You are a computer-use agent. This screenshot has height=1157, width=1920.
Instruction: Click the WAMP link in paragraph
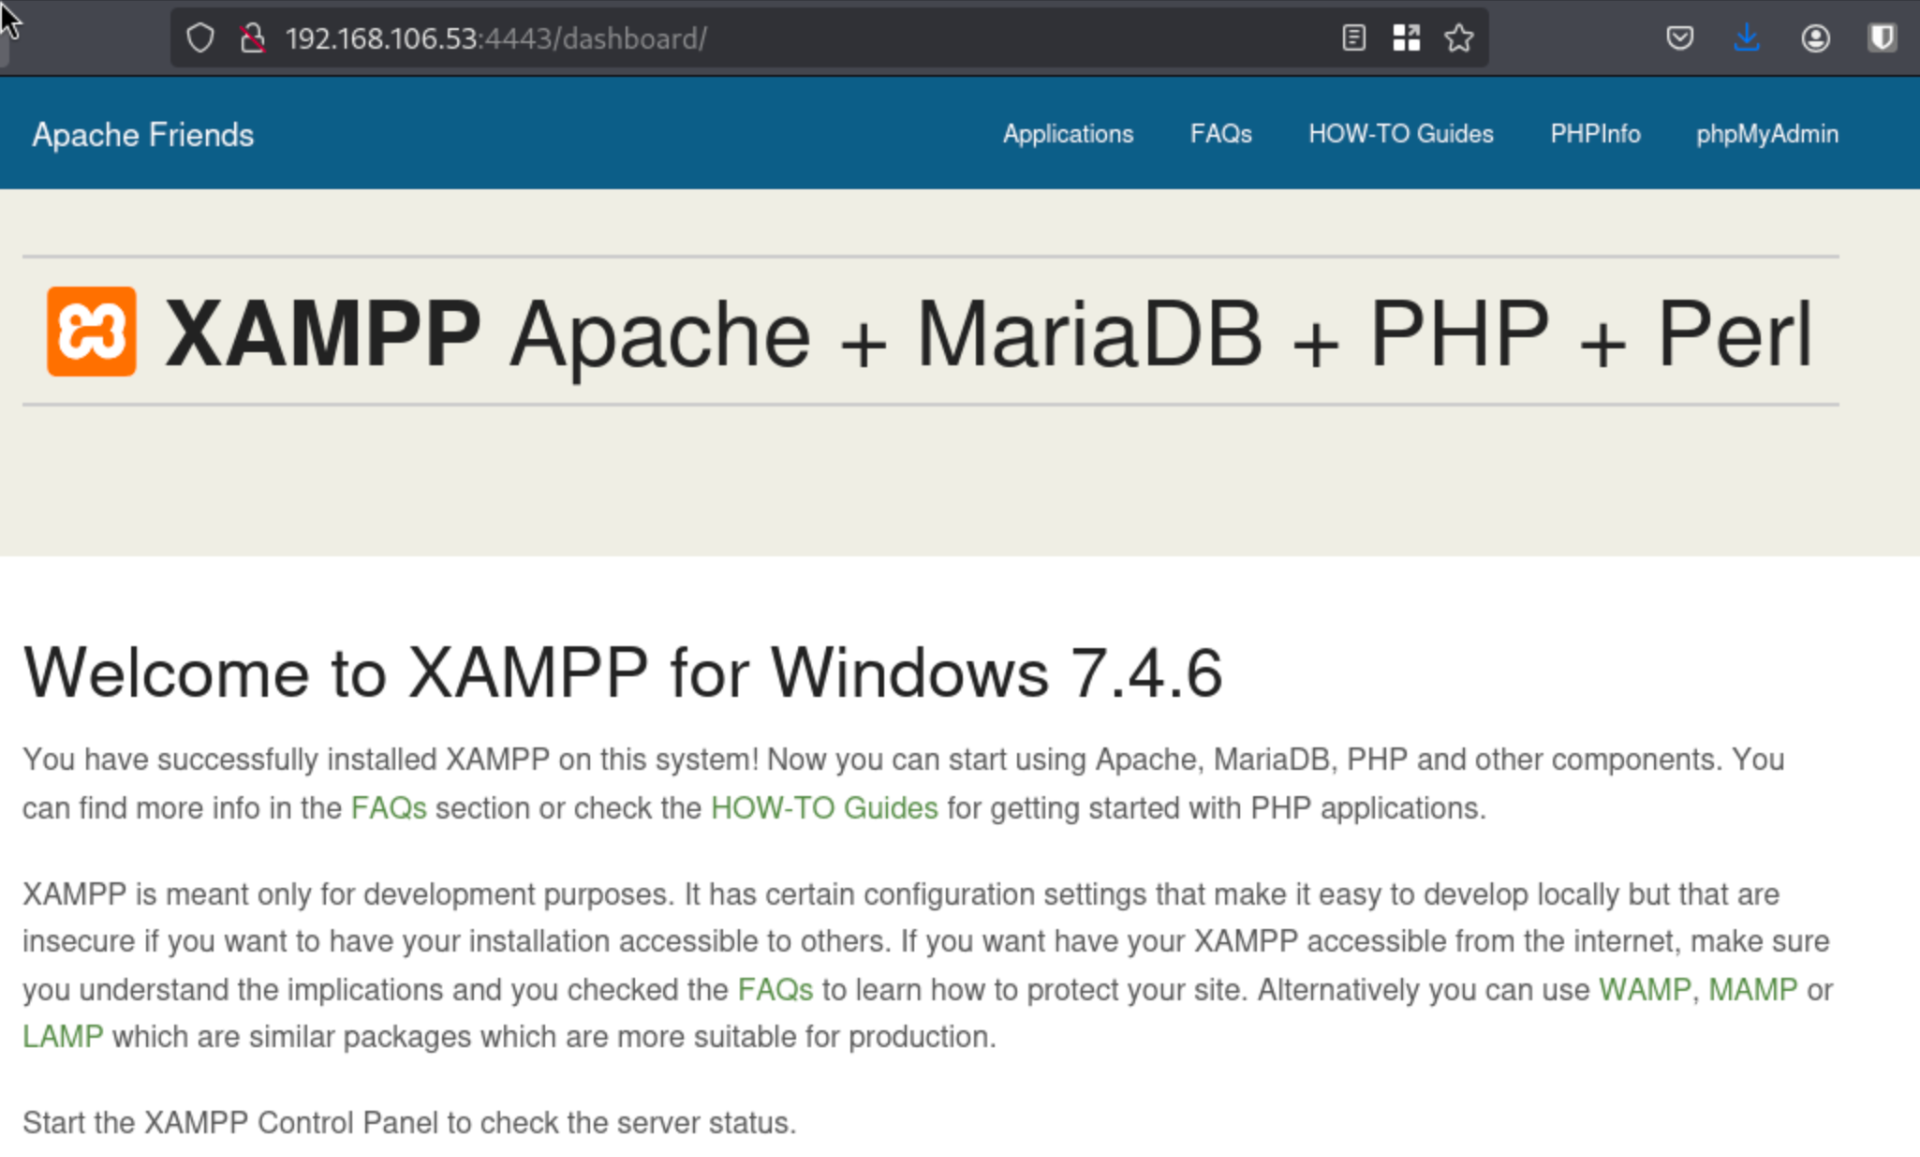pyautogui.click(x=1644, y=990)
